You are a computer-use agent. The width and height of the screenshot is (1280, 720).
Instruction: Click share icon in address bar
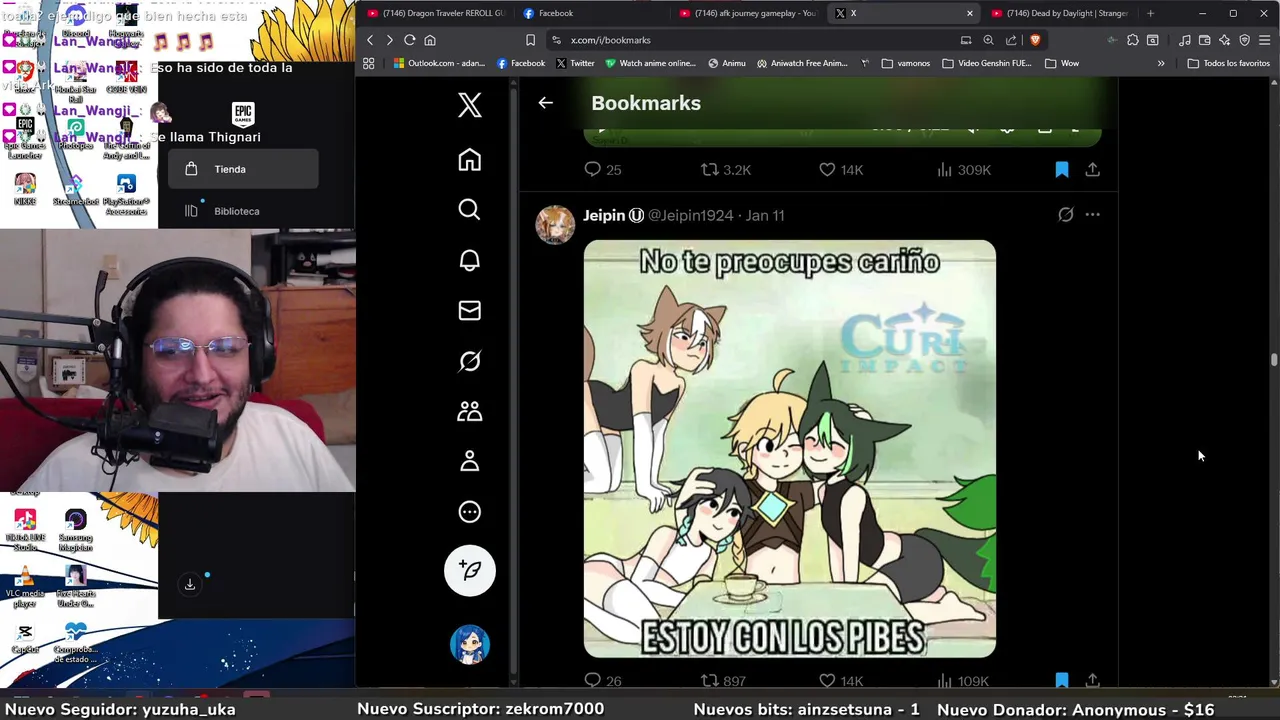point(1011,40)
